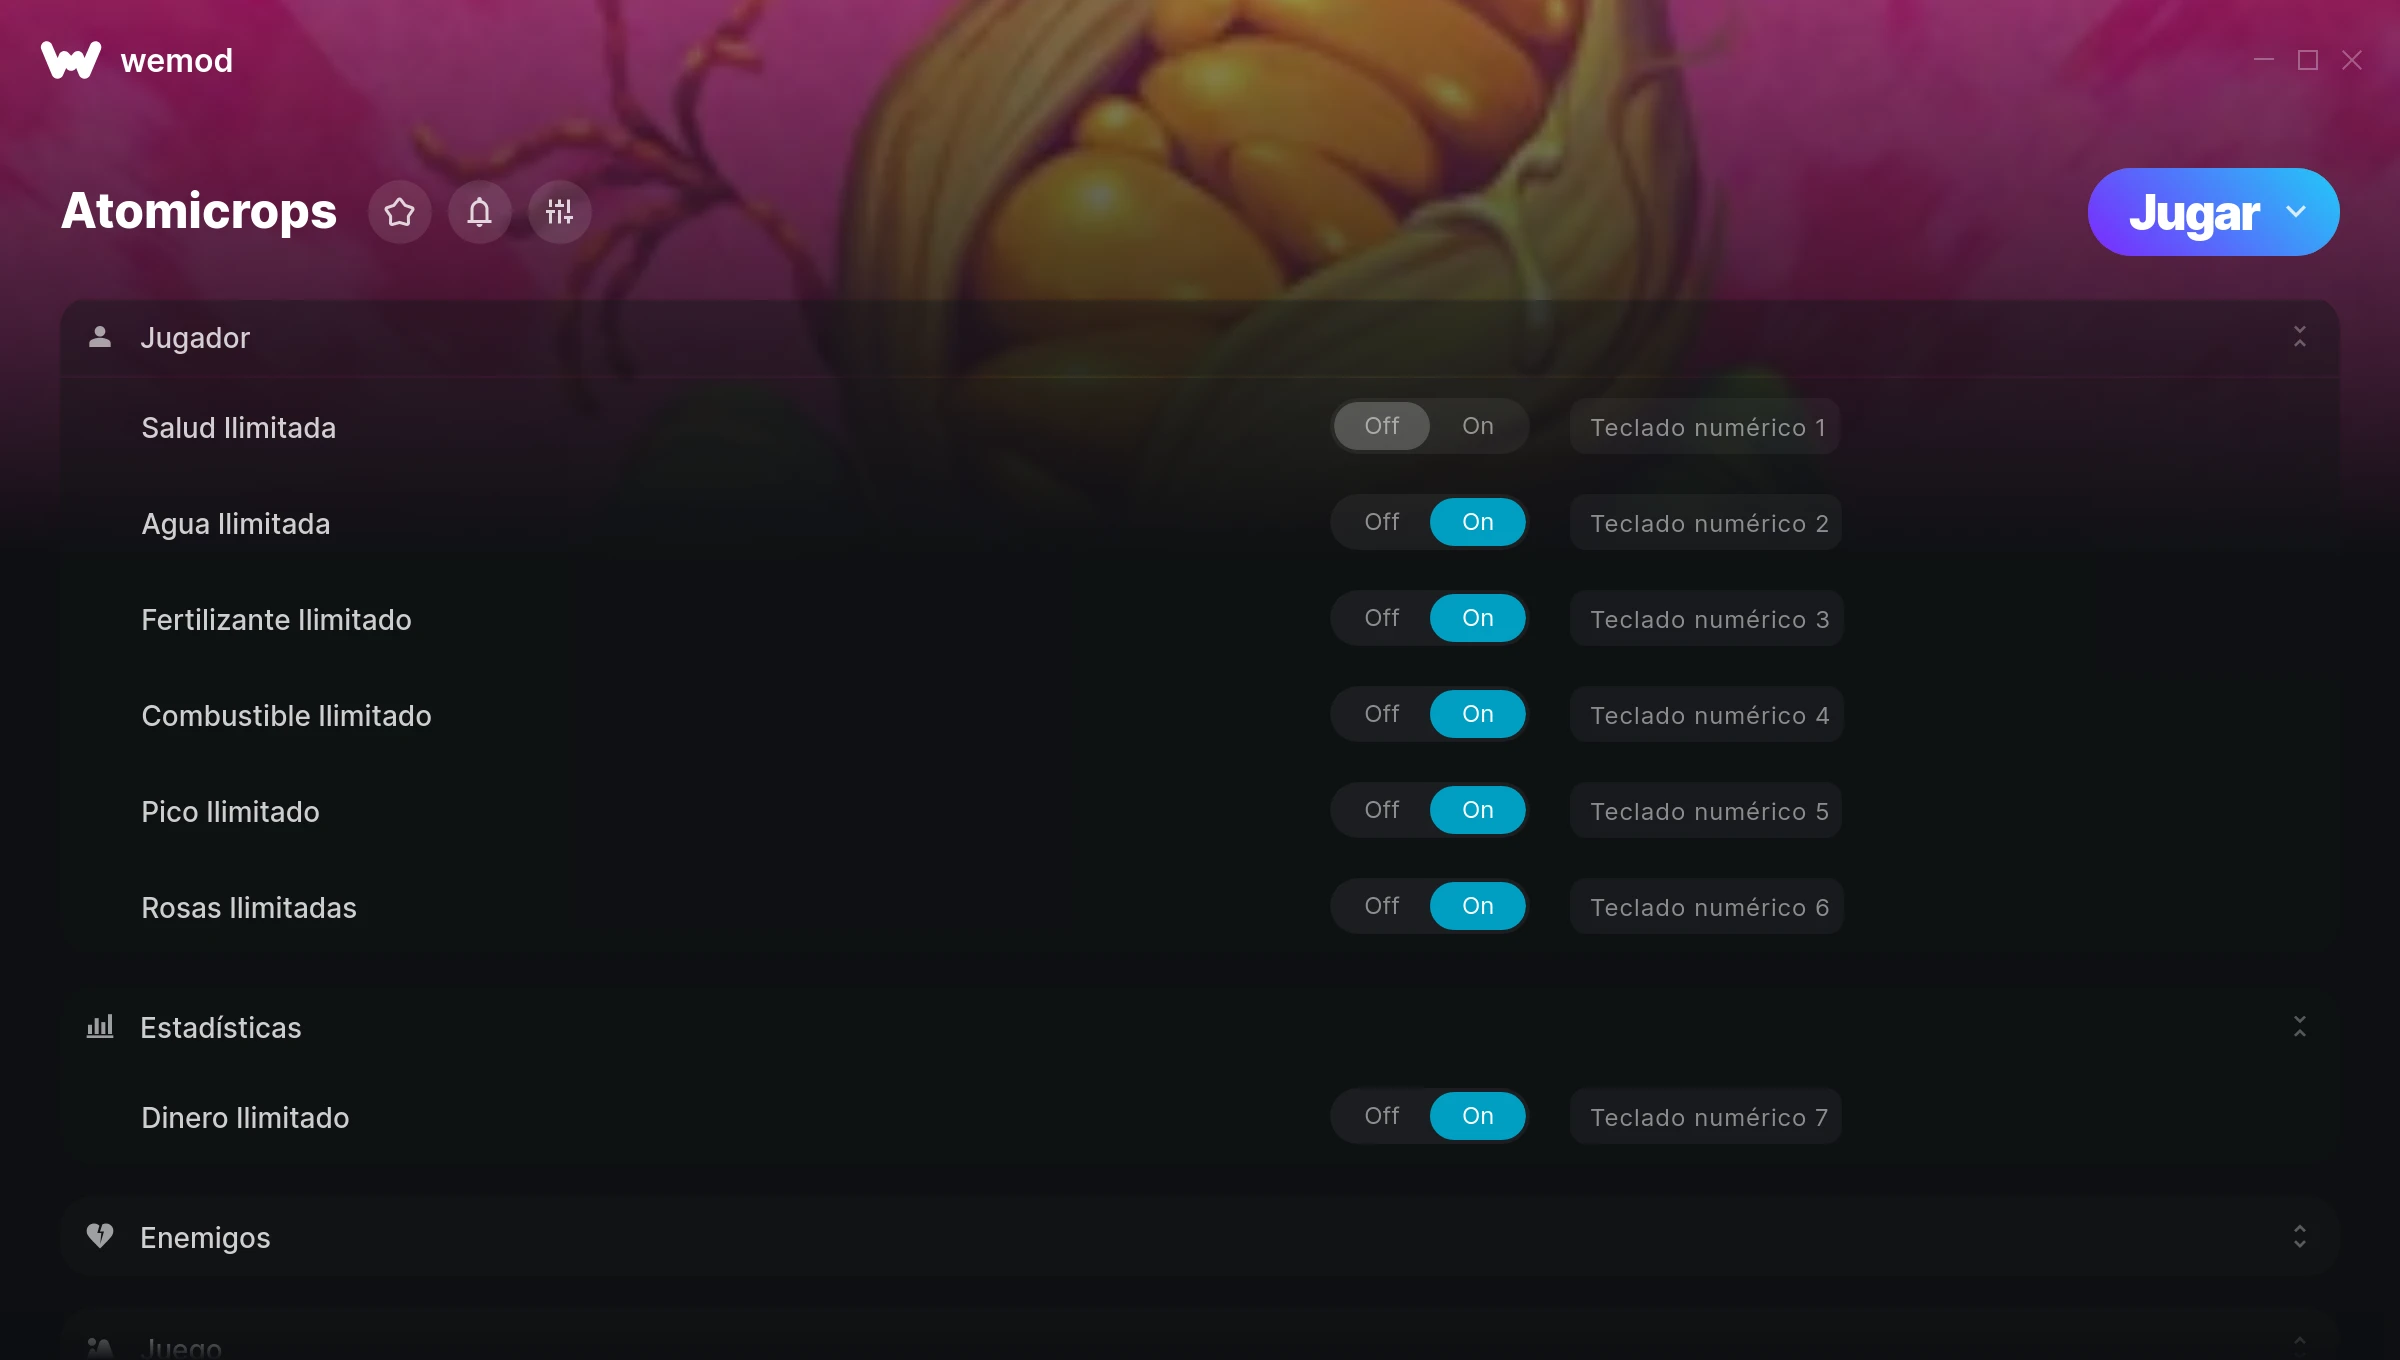
Task: Open the Jugar button dropdown arrow
Action: 2296,212
